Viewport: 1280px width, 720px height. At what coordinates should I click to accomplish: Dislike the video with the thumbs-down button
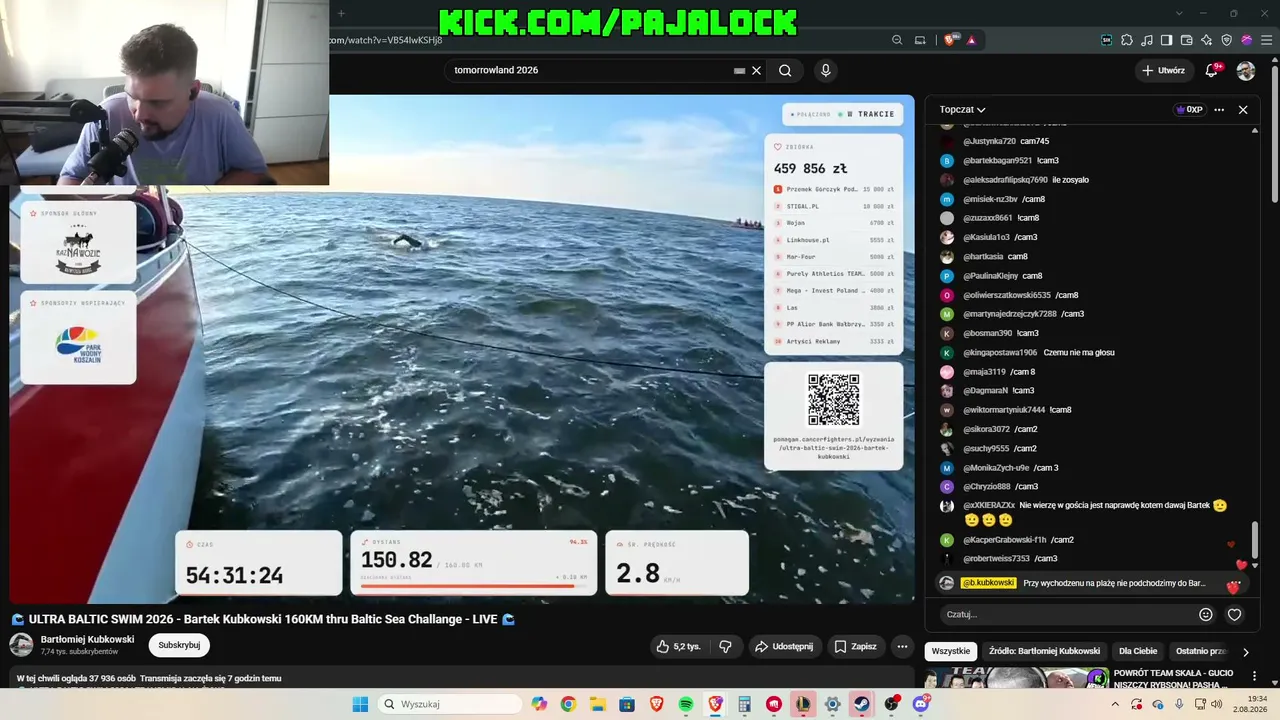point(725,647)
